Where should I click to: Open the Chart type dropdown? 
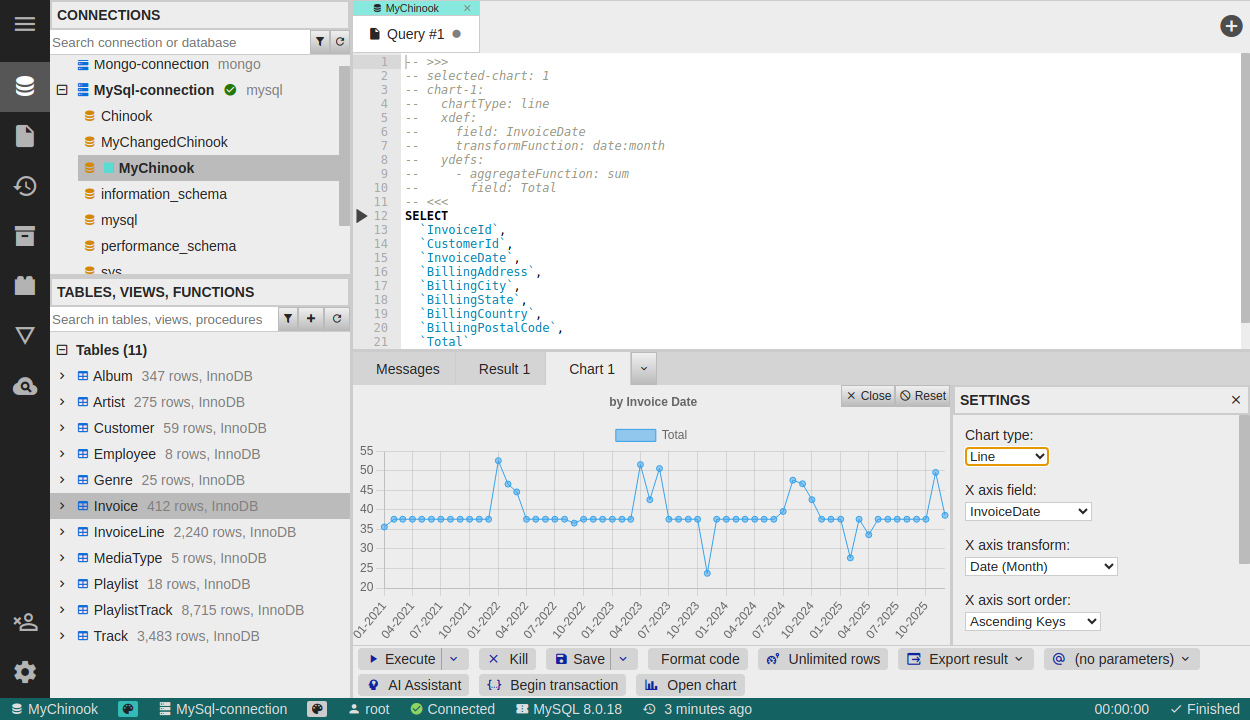click(x=1007, y=456)
